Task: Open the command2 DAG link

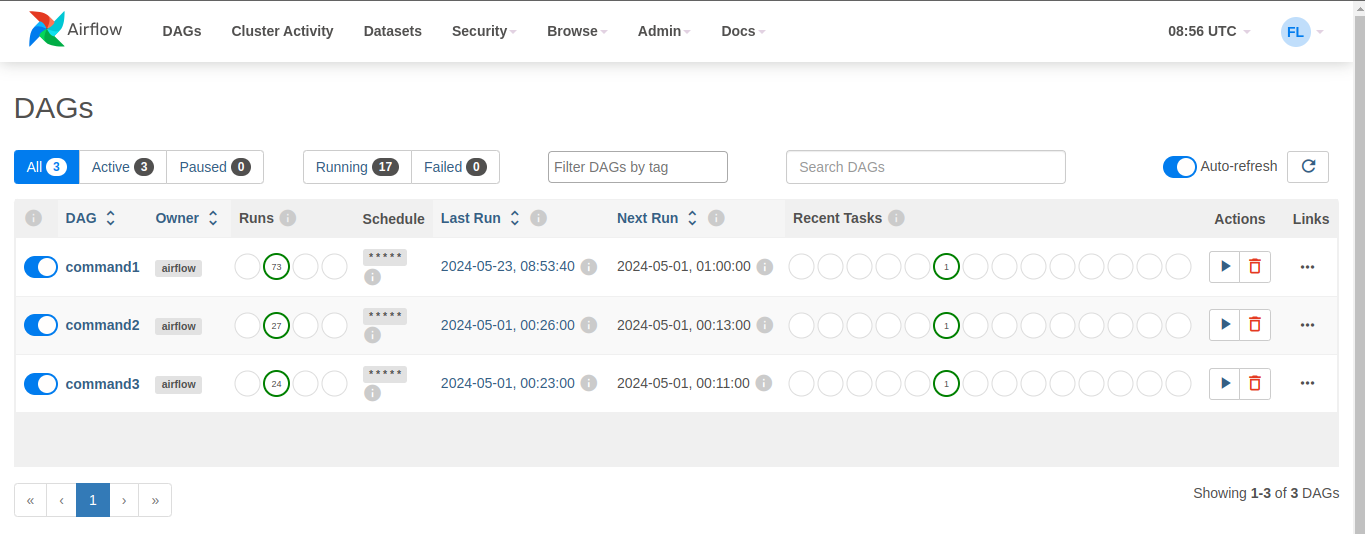Action: click(102, 325)
